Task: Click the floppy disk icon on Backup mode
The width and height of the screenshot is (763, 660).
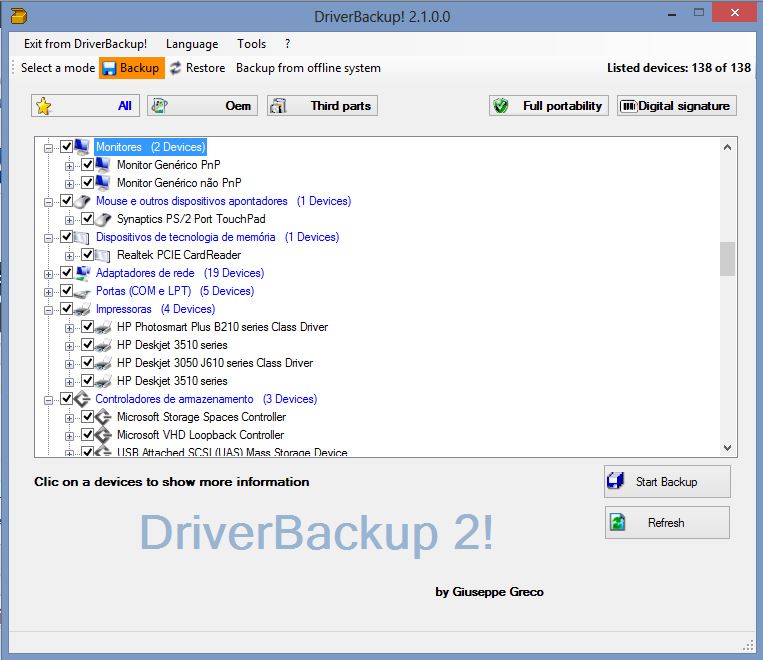Action: coord(109,68)
